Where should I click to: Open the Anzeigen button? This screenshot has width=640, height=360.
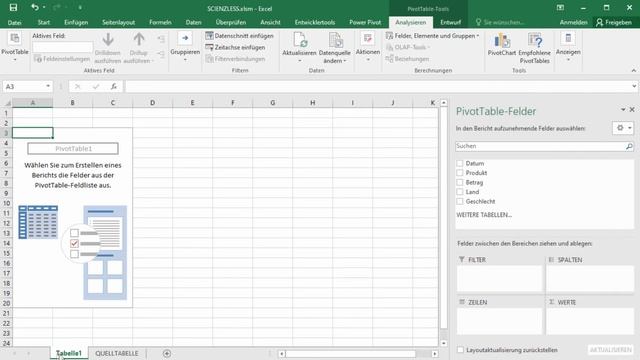568,47
